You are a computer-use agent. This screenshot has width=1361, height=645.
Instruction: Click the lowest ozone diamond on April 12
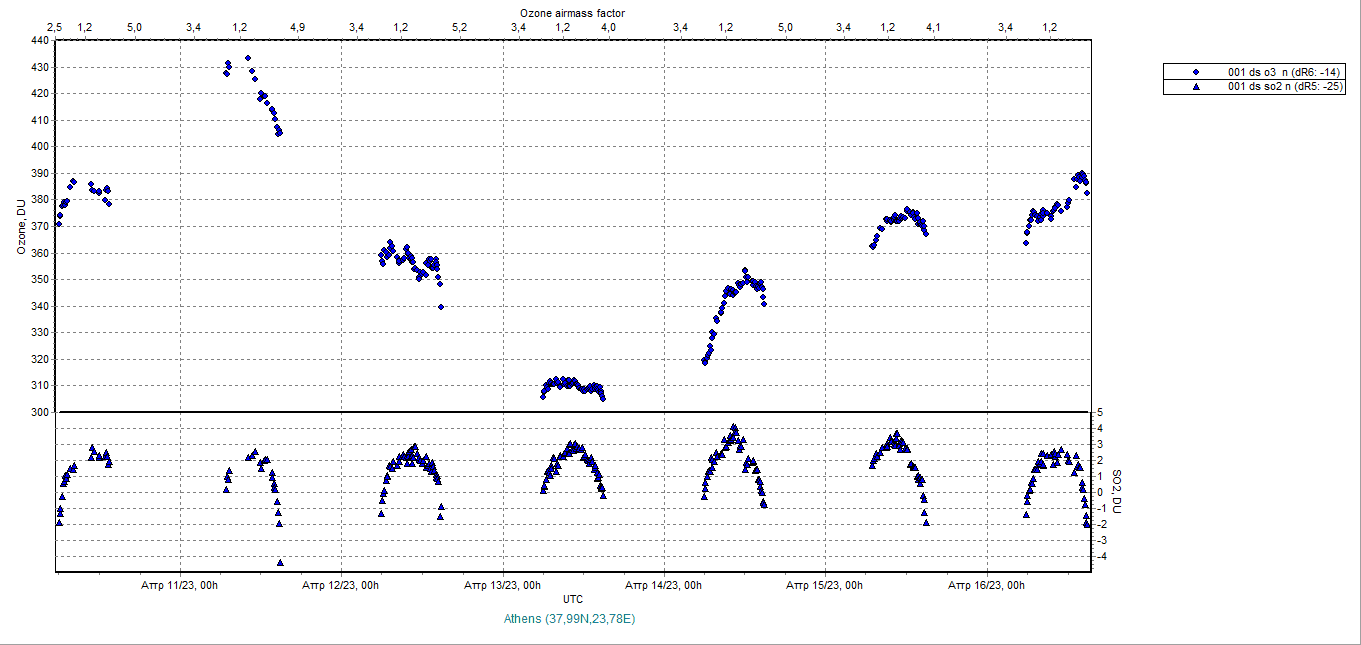tap(441, 307)
